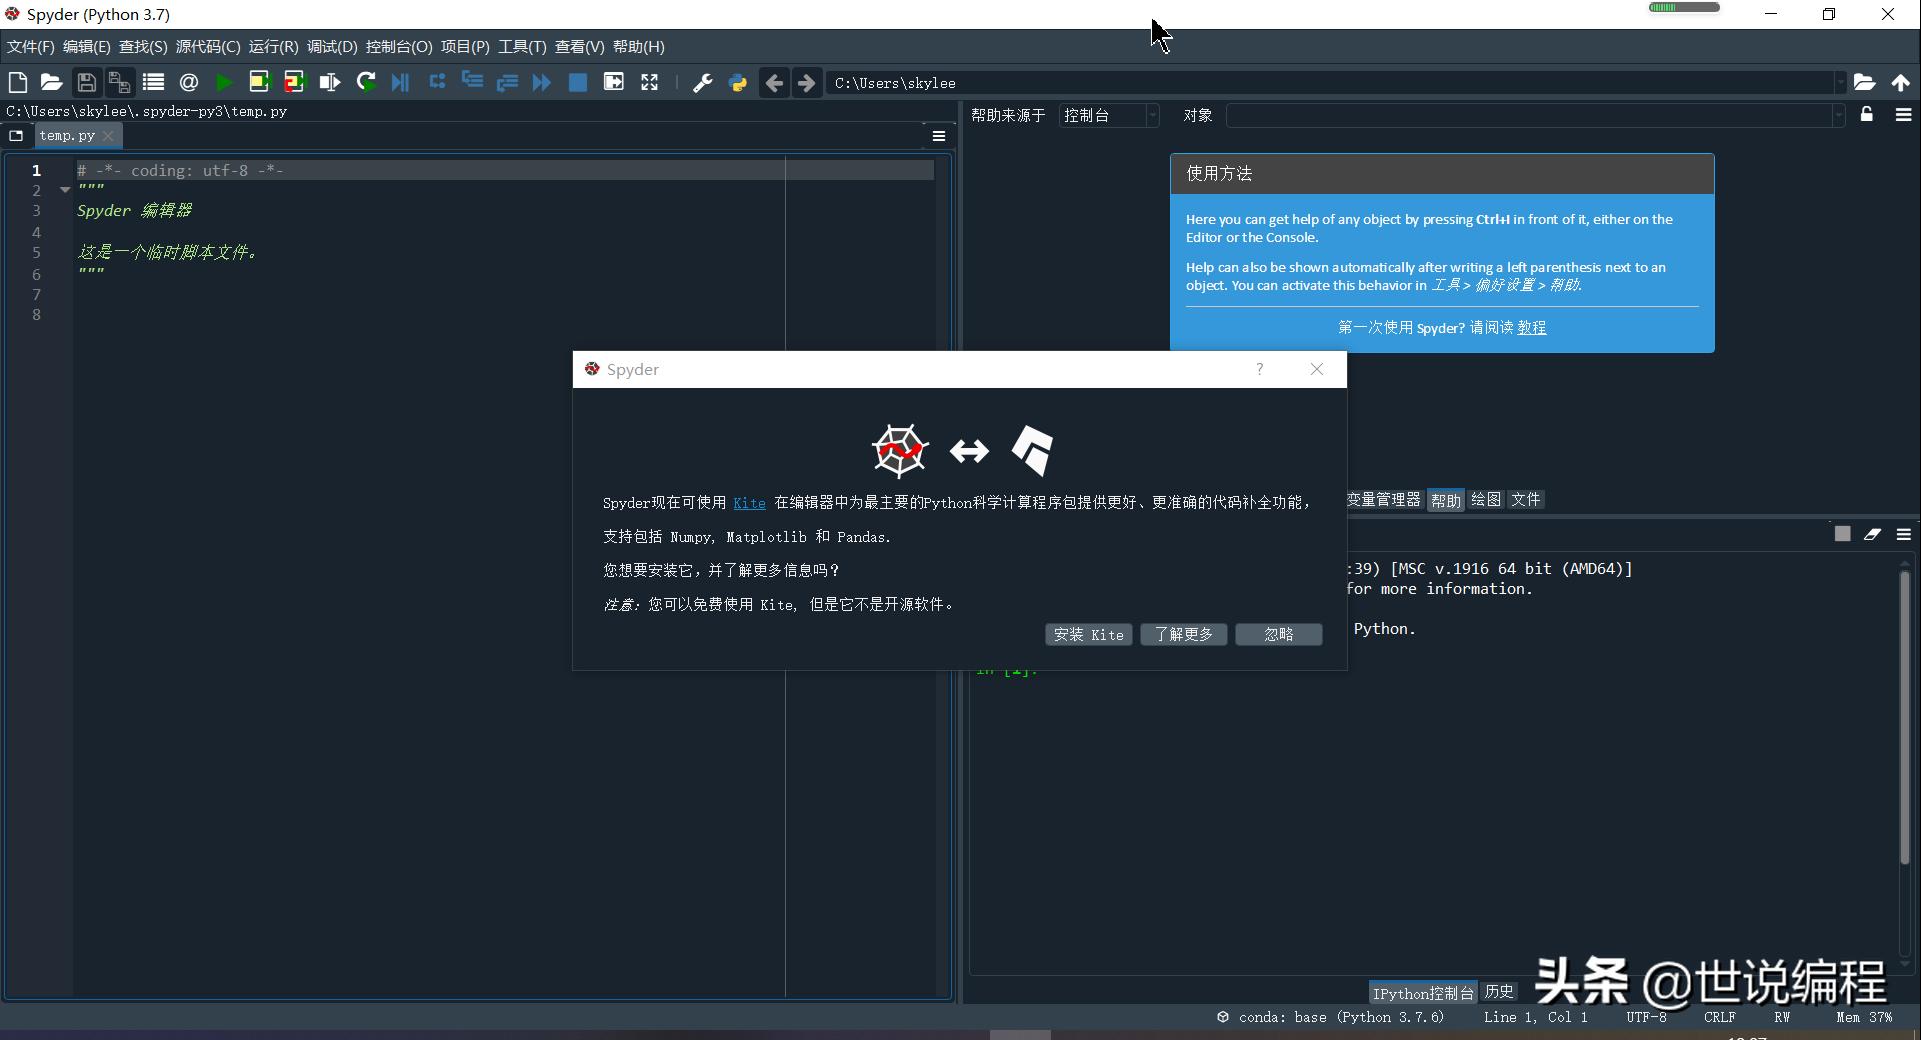Expand the working directory path dropdown
This screenshot has height=1040, width=1921.
pos(1839,83)
